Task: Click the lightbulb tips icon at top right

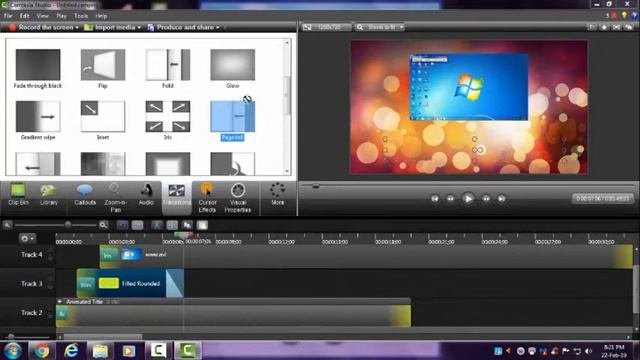Action: 624,16
